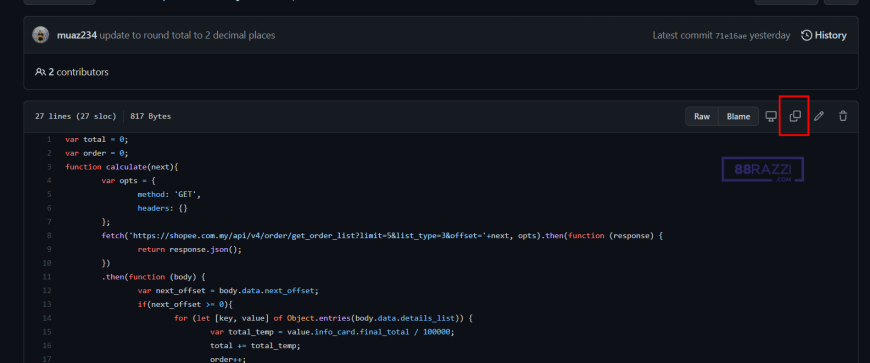The image size is (870, 363).
Task: Open muaz234's profile avatar
Action: pos(41,35)
